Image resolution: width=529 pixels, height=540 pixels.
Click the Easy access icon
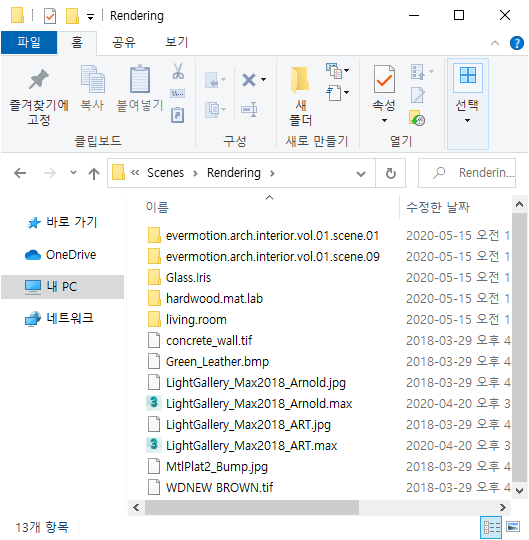(x=334, y=93)
